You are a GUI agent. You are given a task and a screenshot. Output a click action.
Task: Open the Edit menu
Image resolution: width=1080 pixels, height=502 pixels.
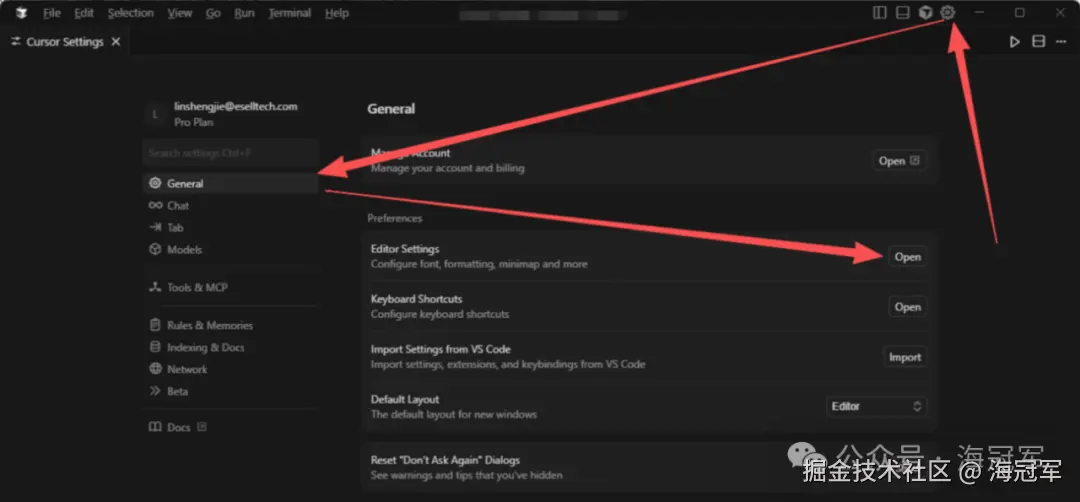[84, 13]
